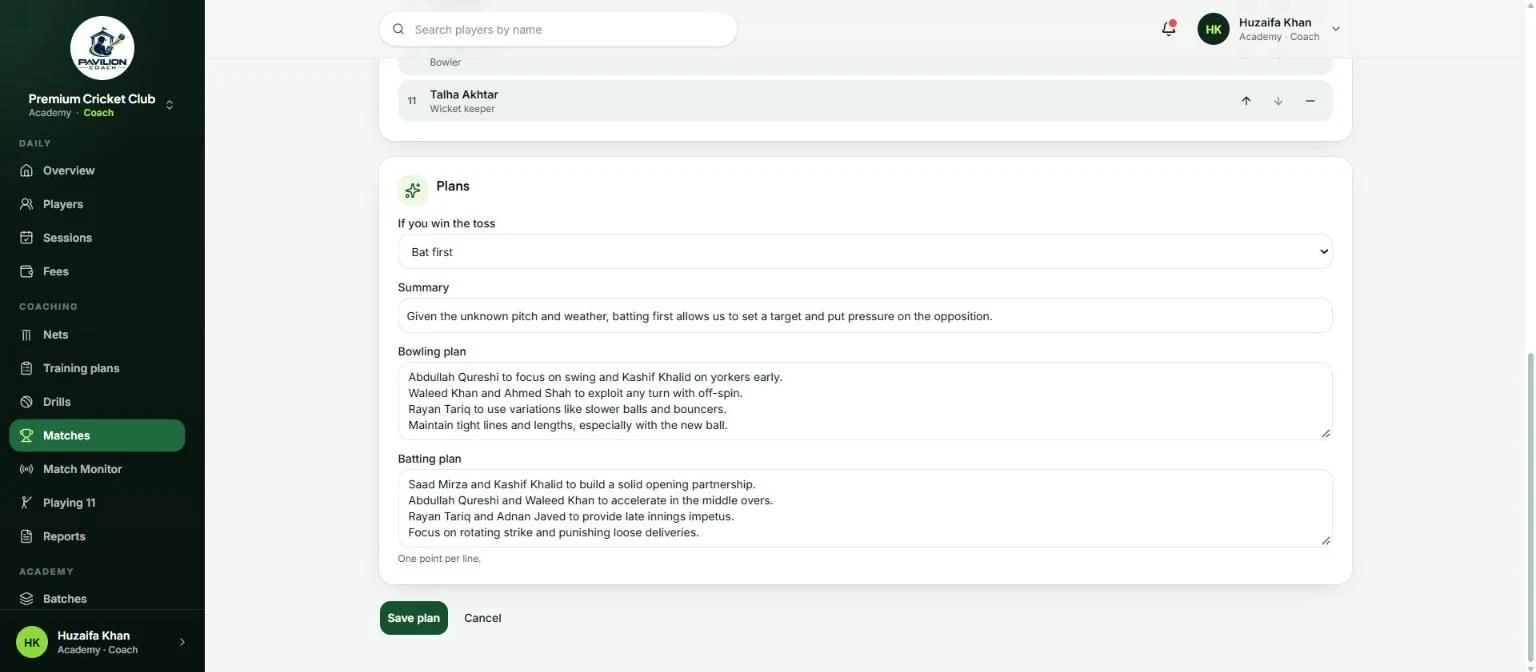
Task: Open the Players page
Action: tap(97, 204)
